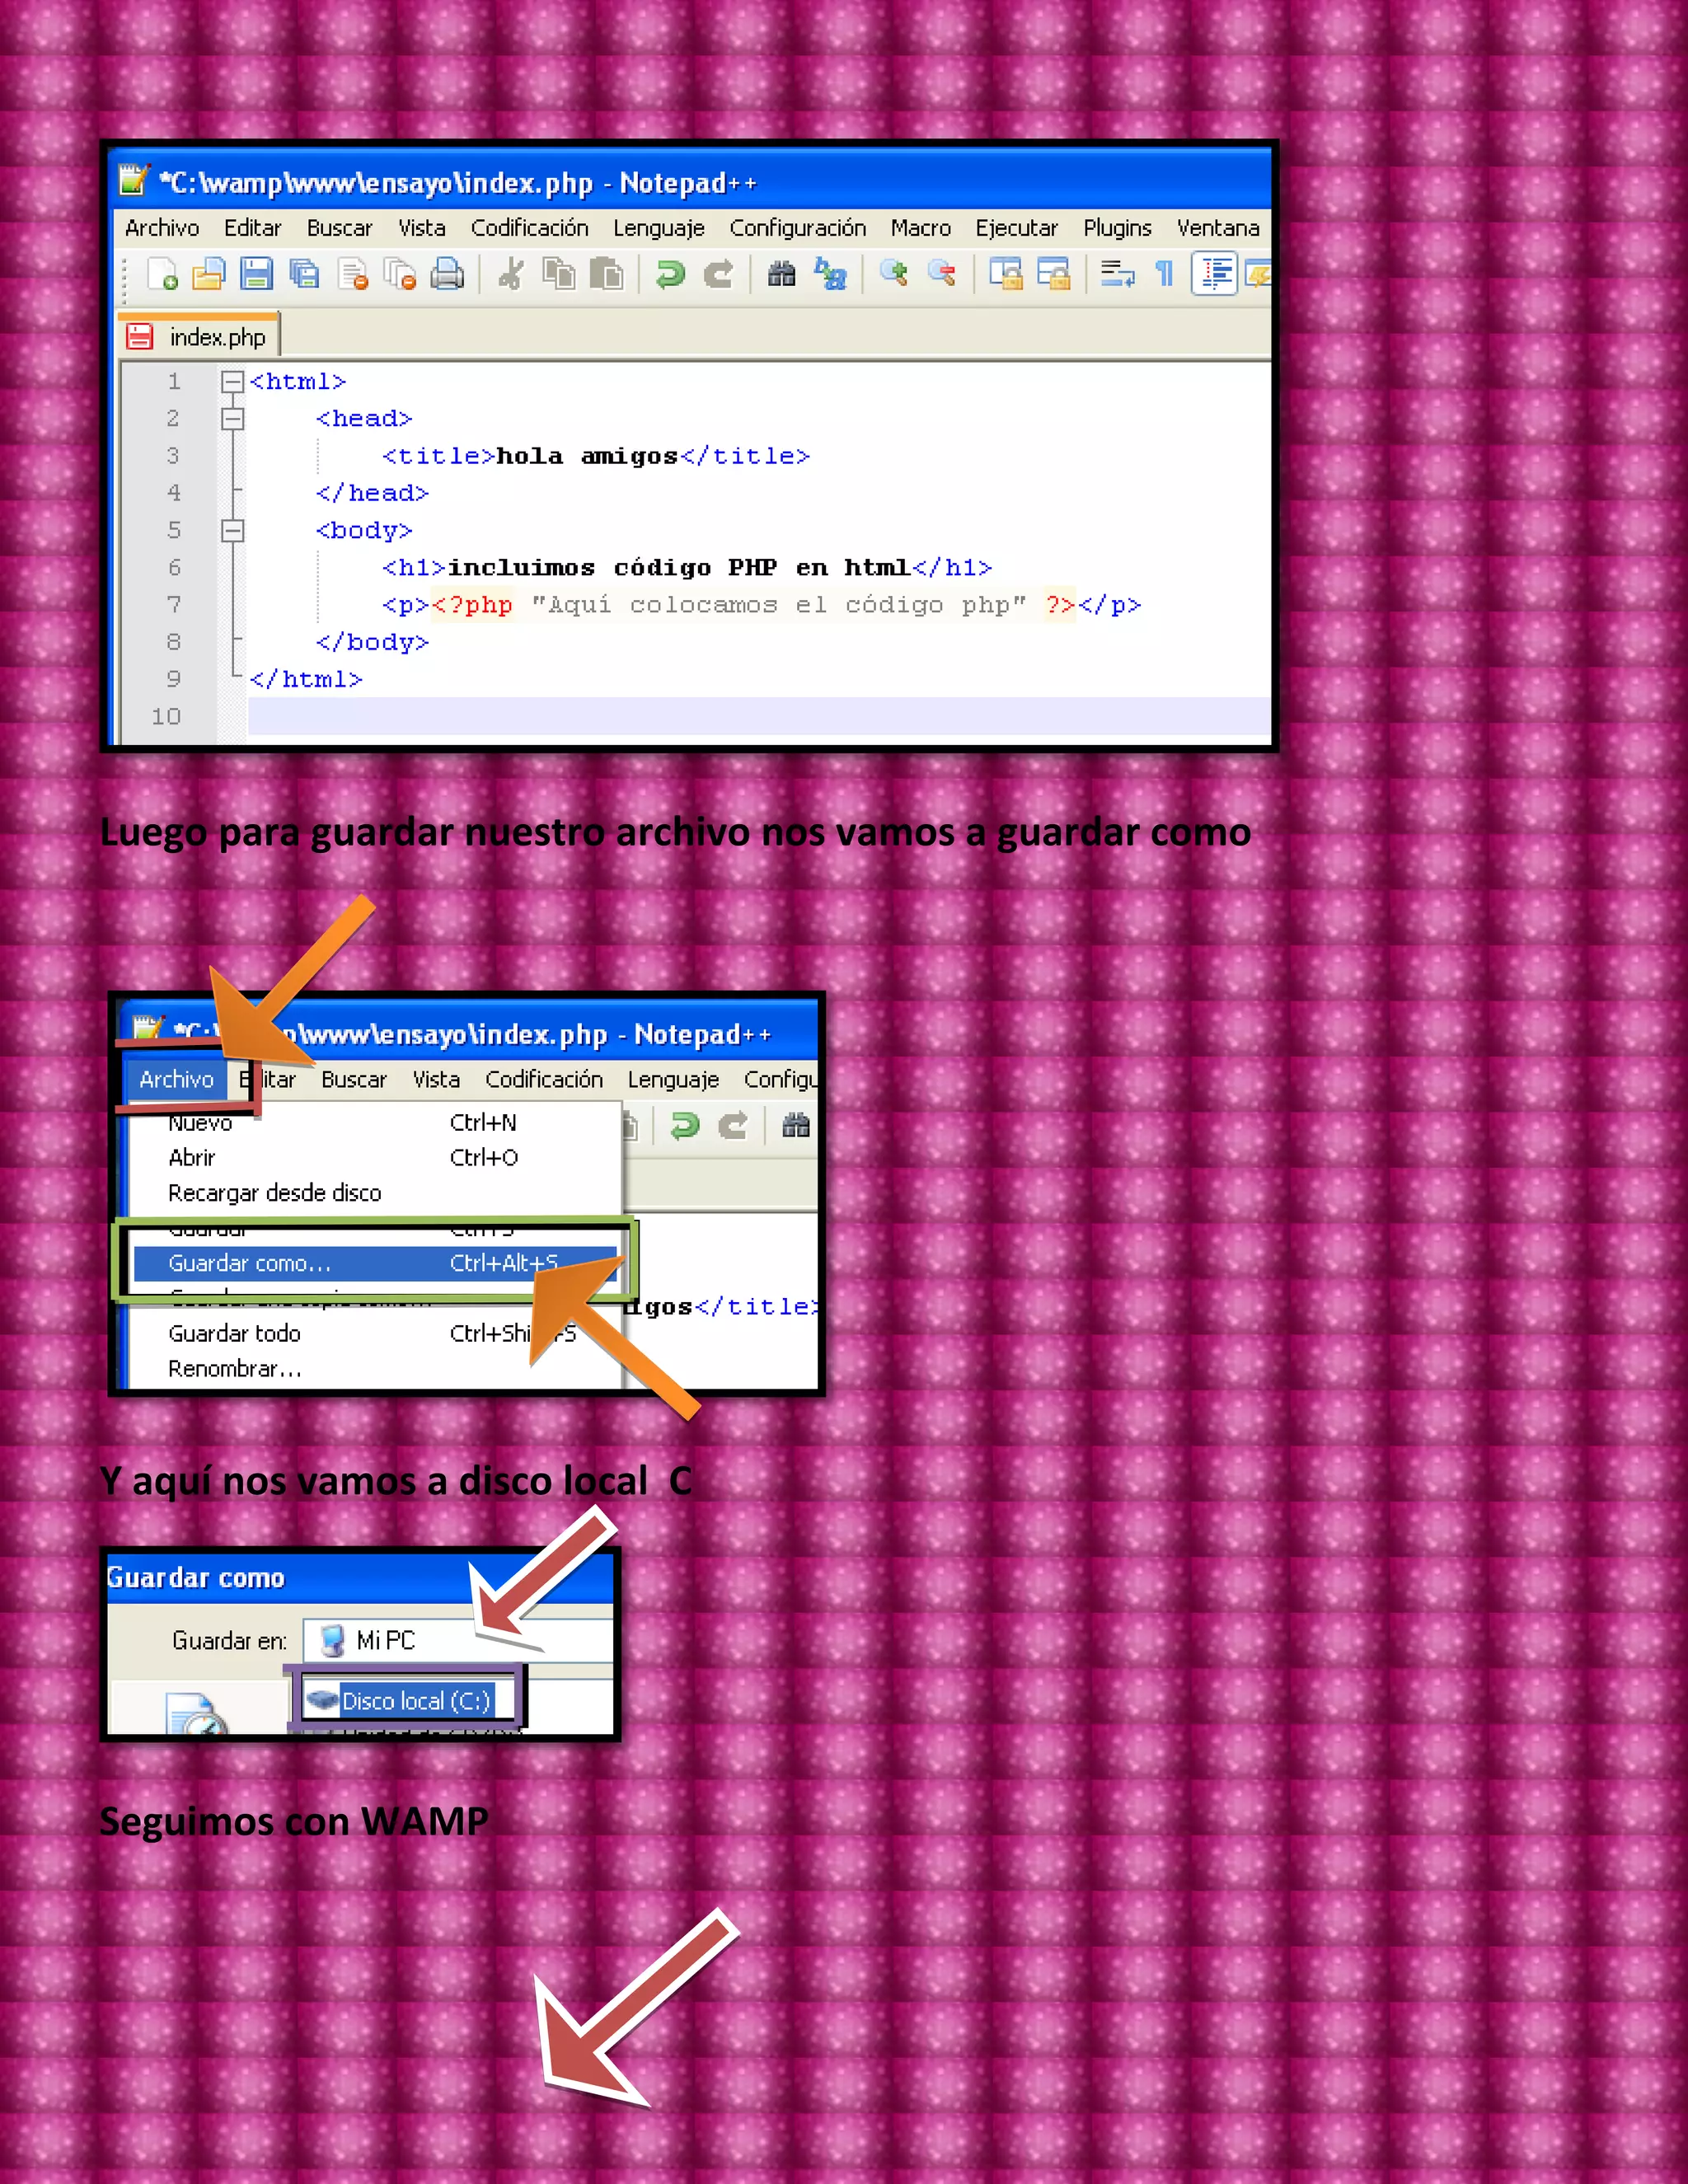The image size is (1688, 2184).
Task: Choose Recargar desde disco menu entry
Action: (376, 1192)
